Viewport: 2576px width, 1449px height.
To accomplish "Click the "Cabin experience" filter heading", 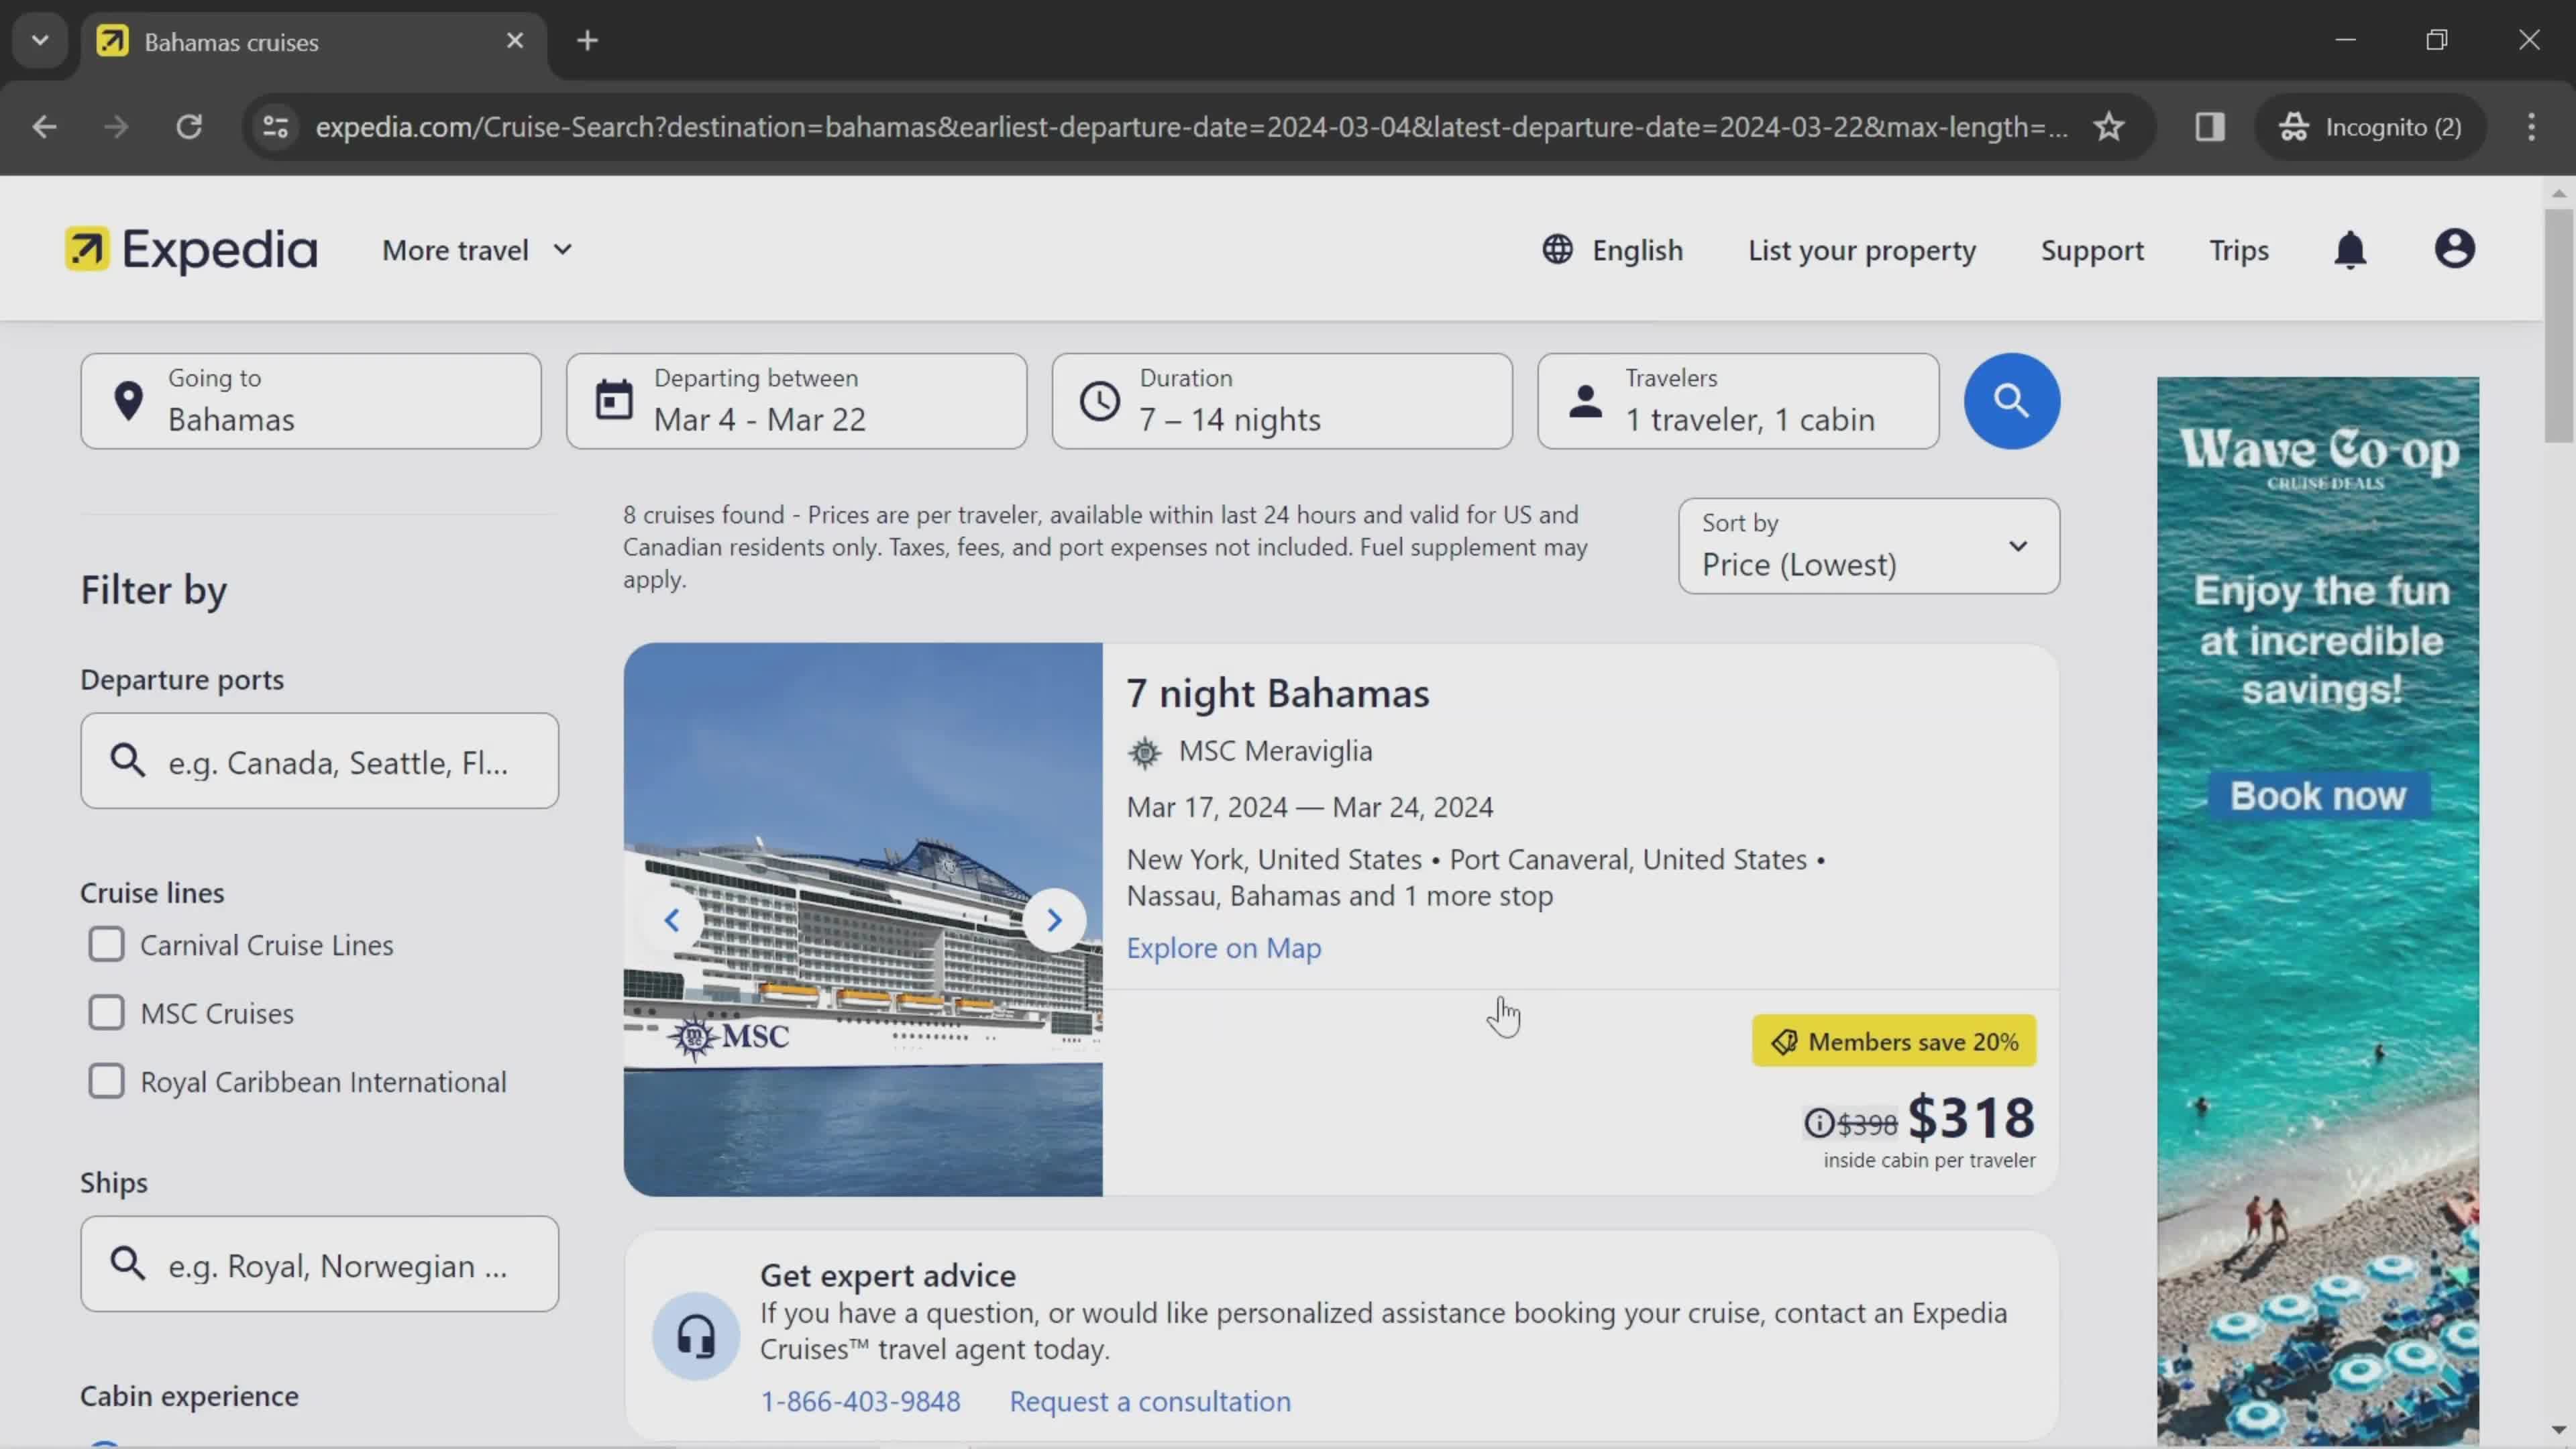I will pyautogui.click(x=189, y=1396).
